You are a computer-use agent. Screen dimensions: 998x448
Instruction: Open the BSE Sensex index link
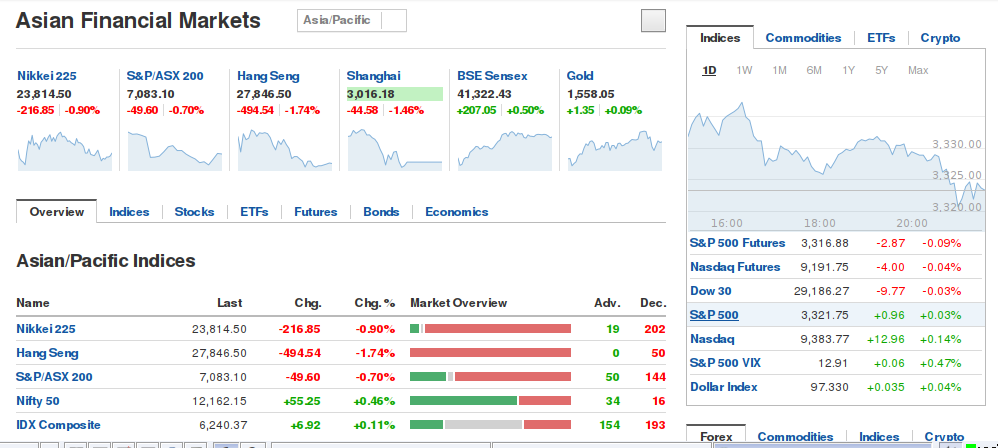coord(492,76)
